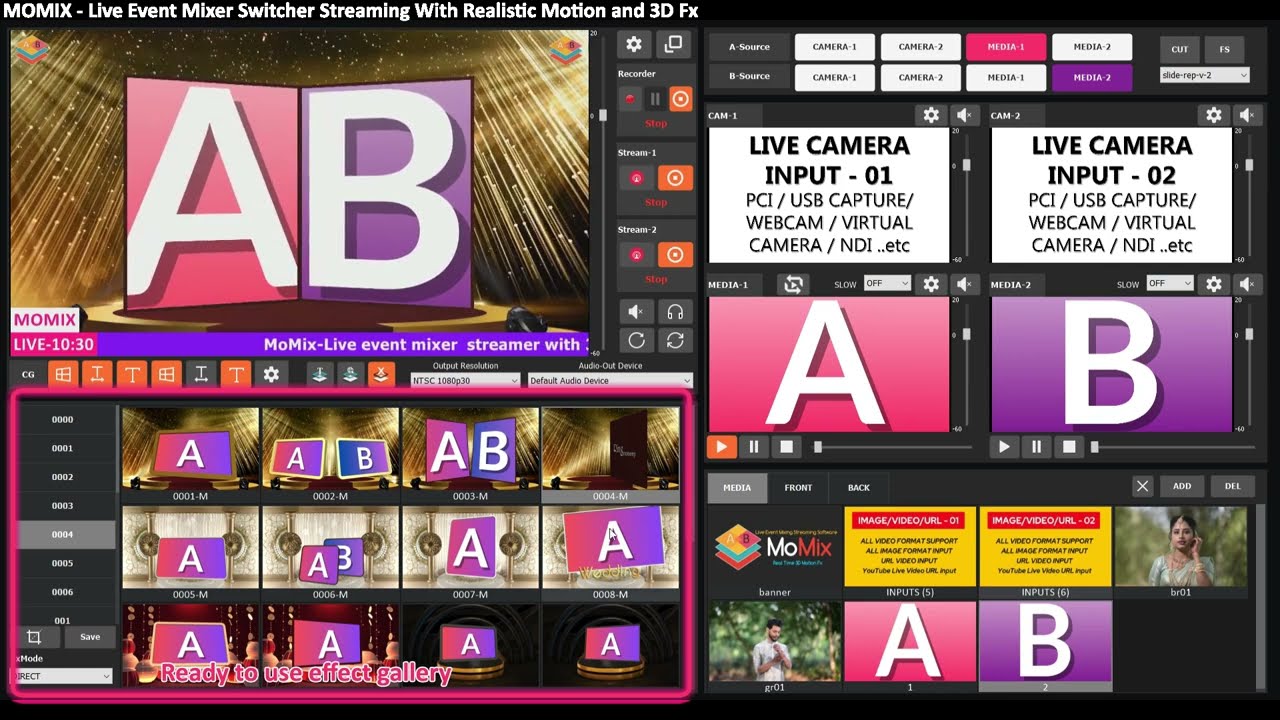This screenshot has width=1280, height=720.
Task: Mute the master program audio
Action: pos(636,312)
